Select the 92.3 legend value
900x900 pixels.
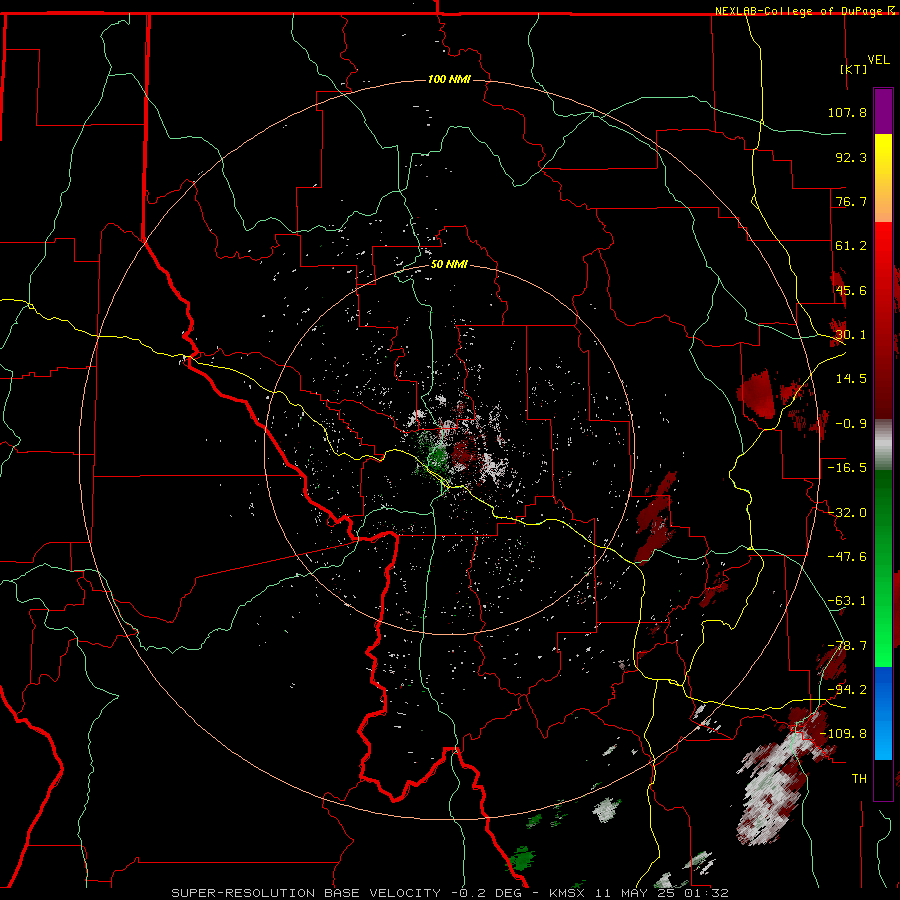(851, 157)
